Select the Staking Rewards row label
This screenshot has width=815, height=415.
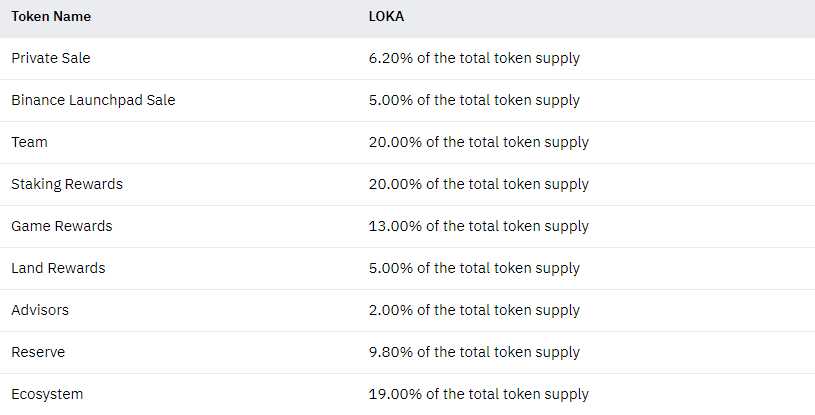(x=67, y=184)
